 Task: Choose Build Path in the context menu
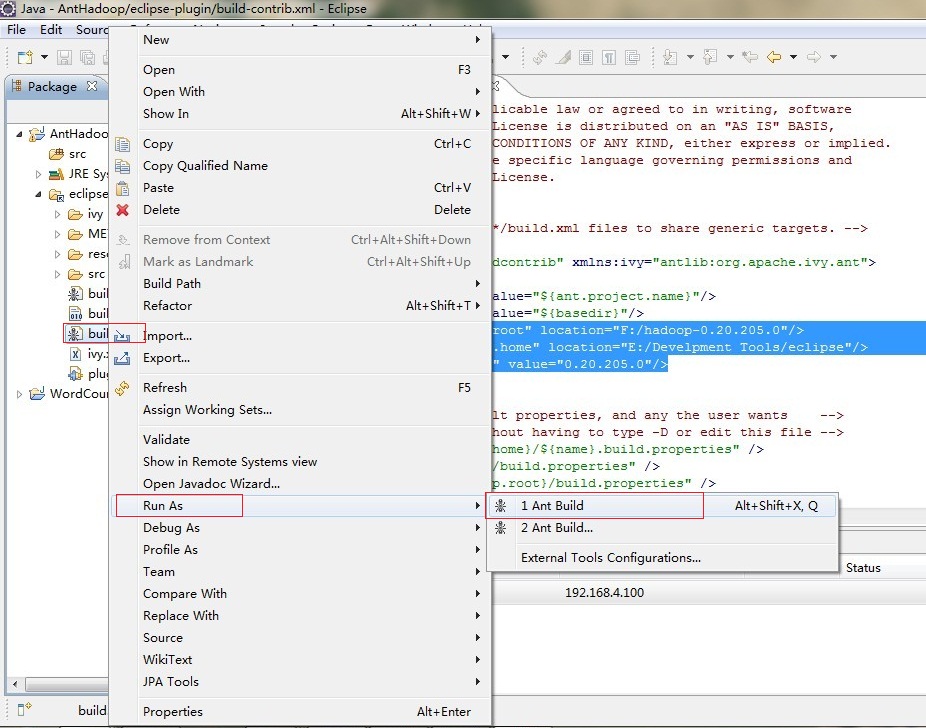301,283
